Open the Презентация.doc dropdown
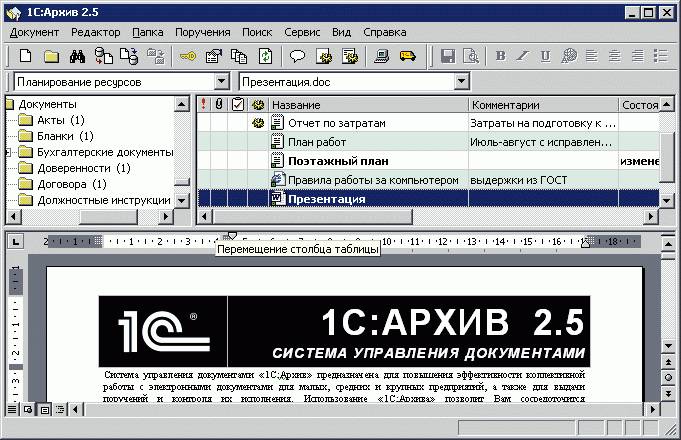Screen dimensions: 681x440 pos(461,81)
